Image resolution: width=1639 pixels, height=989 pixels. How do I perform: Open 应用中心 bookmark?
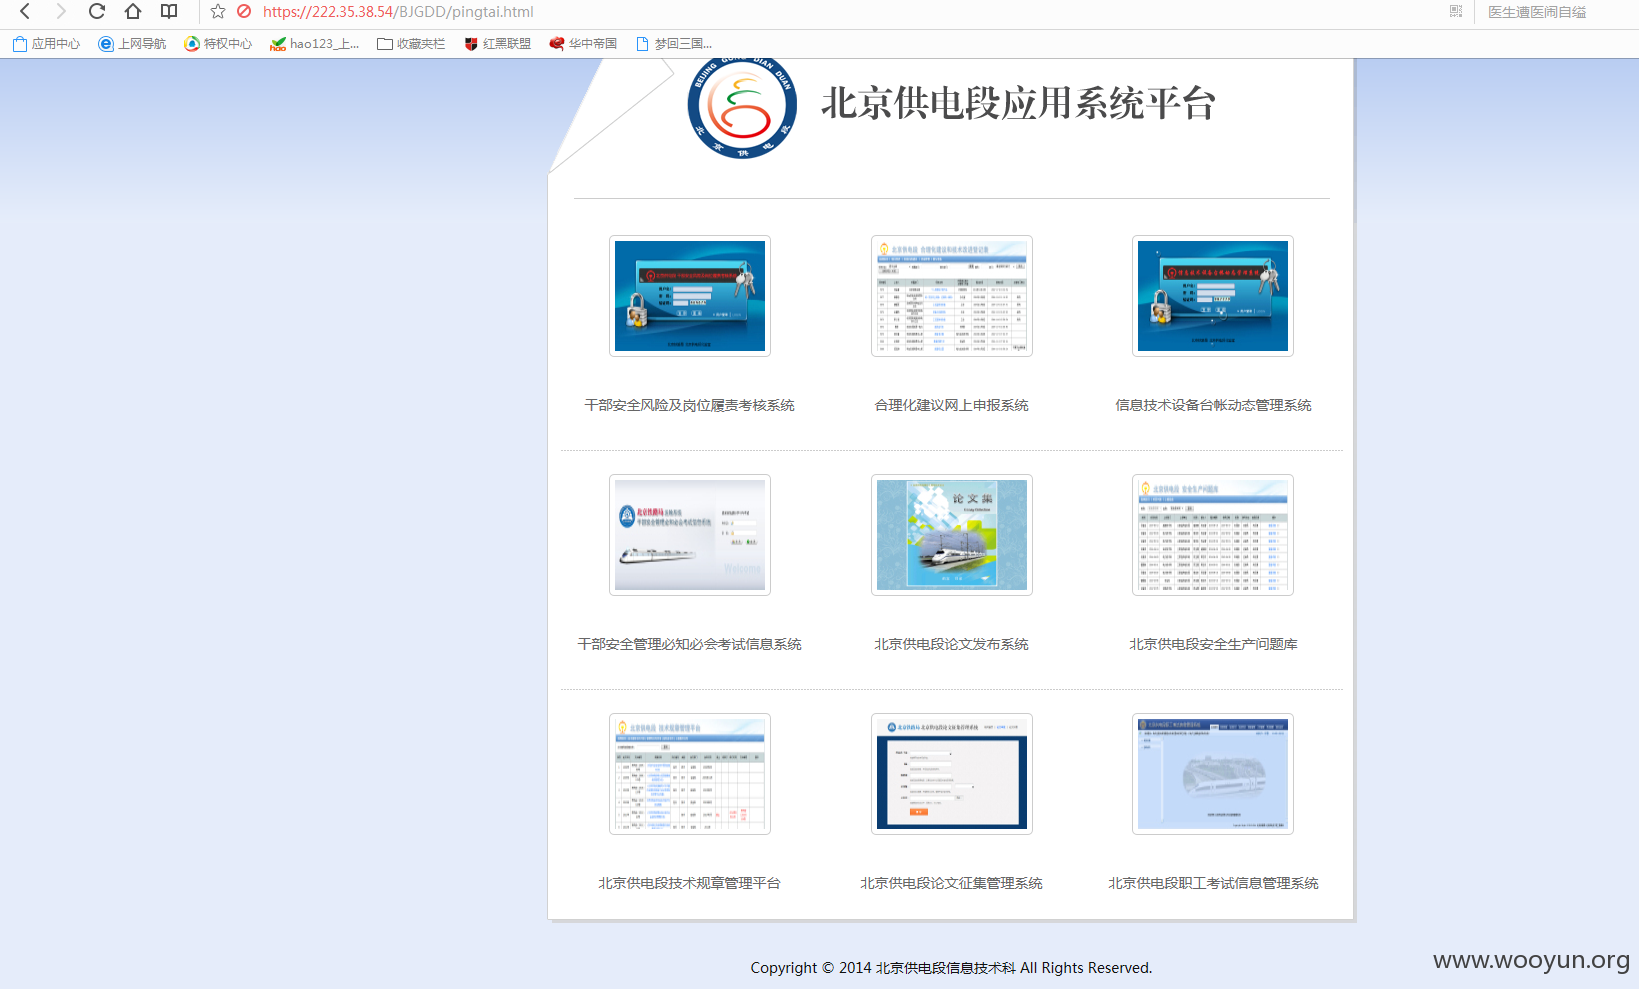pos(46,44)
